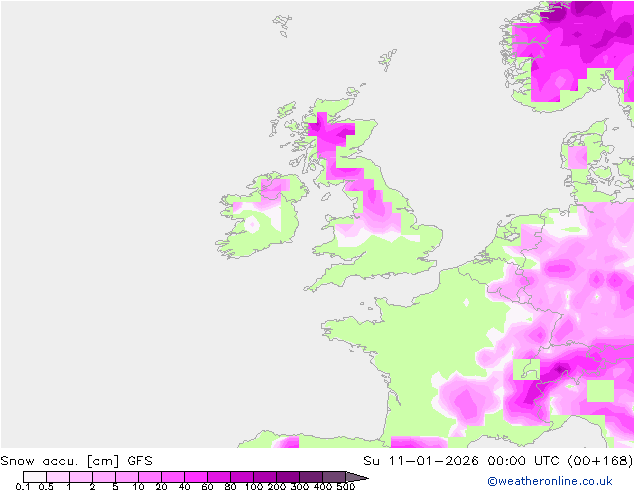Select the 0.1–0.5 cm legend swatch
This screenshot has height=490, width=634.
point(35,477)
